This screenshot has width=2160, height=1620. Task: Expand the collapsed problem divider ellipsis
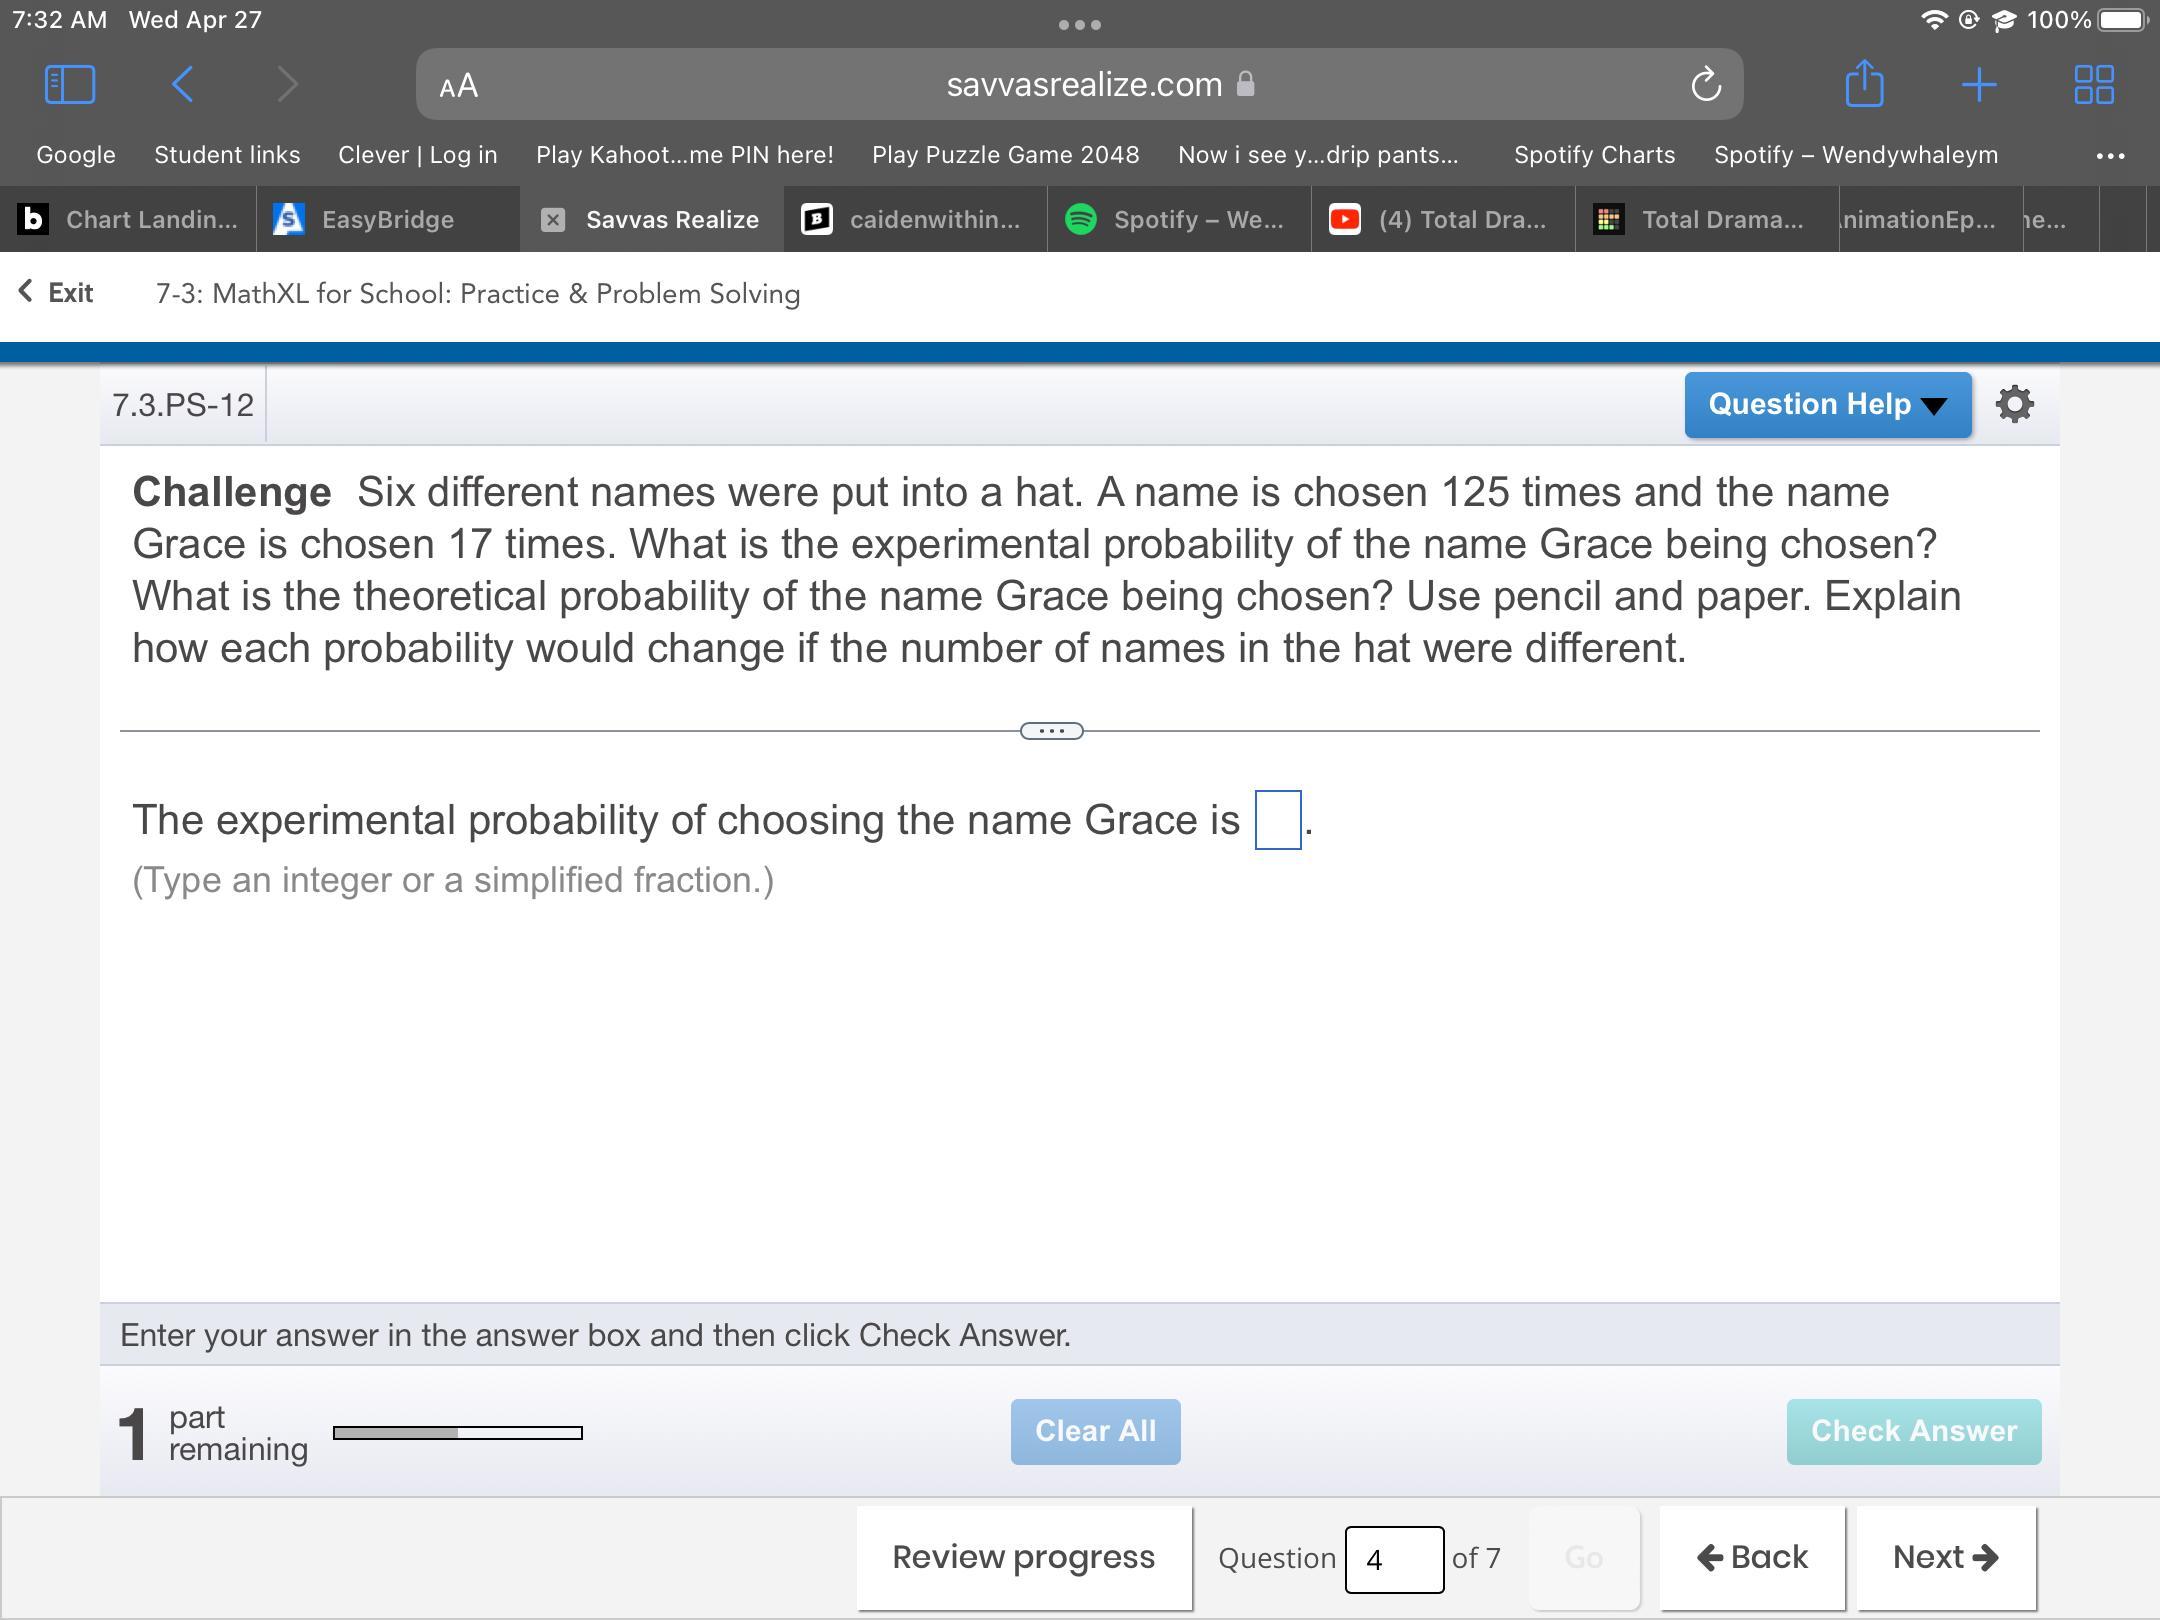[1051, 731]
